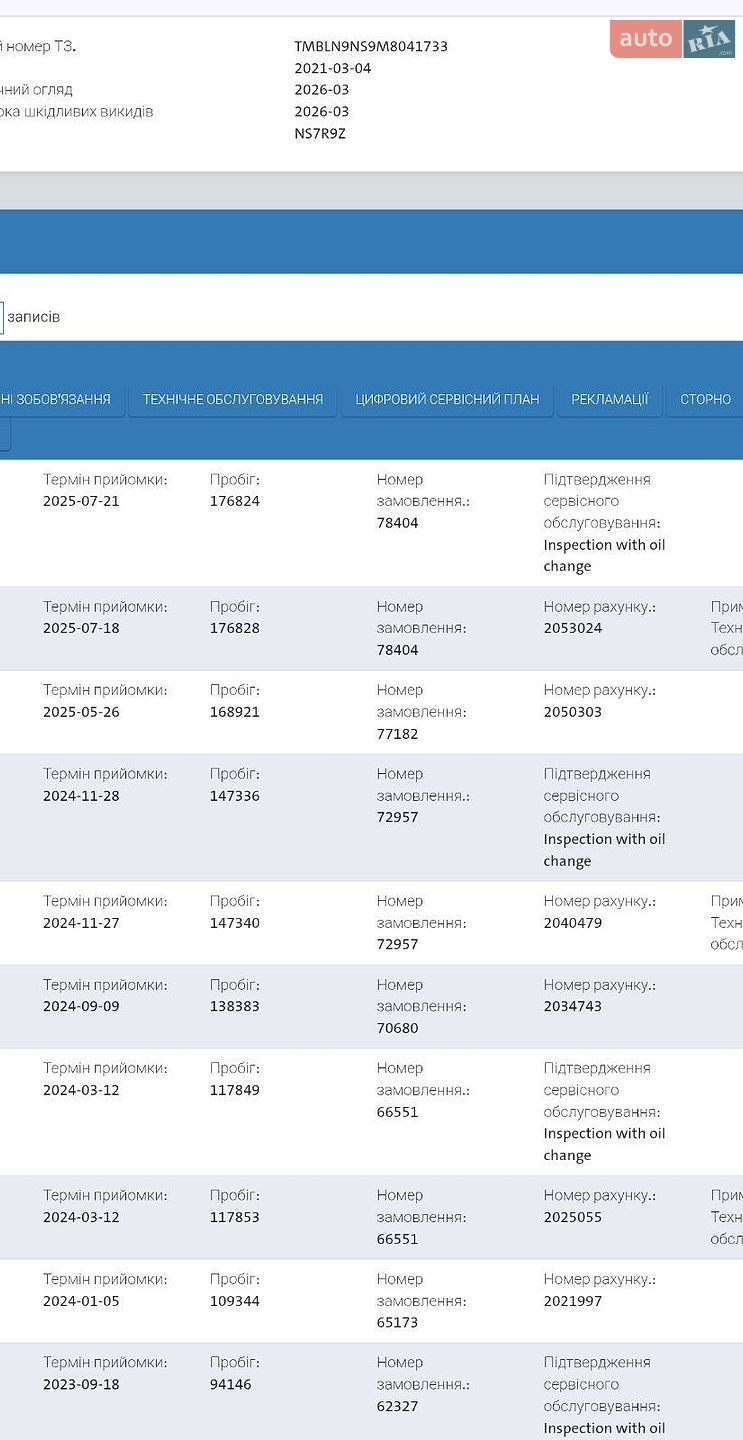This screenshot has height=1440, width=743.
Task: Open the ЗОБОВ'ЯЗАННЯ tab
Action: (60, 399)
